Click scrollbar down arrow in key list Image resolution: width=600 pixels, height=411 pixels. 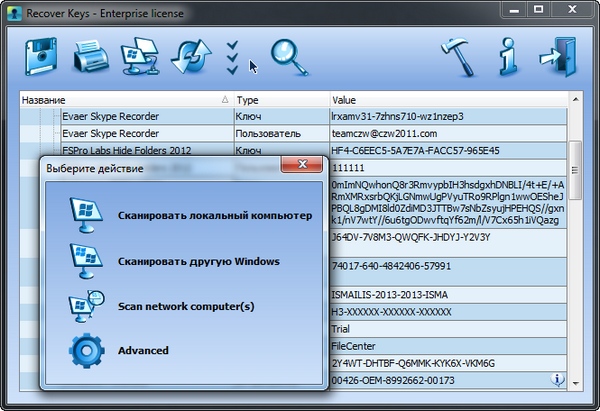coord(575,383)
